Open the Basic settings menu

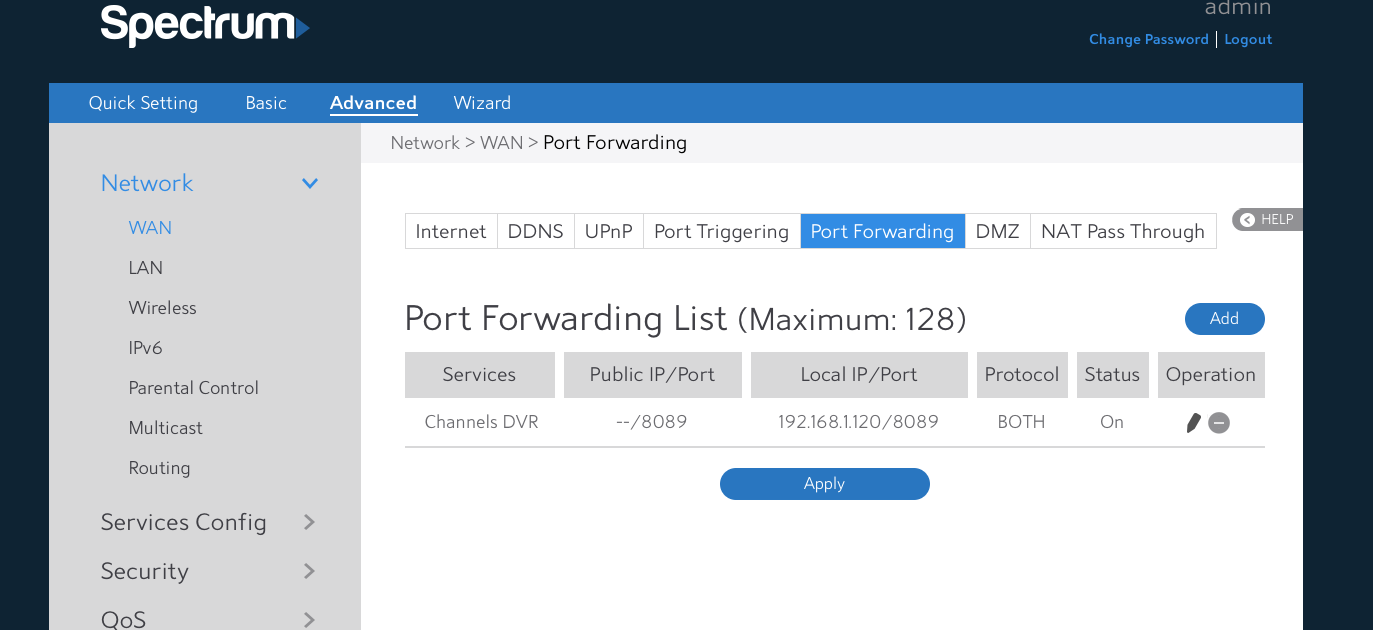266,103
